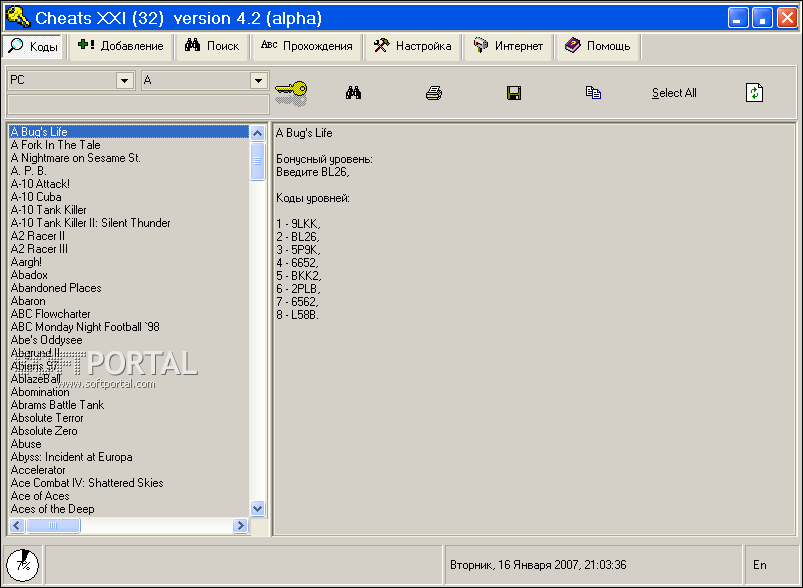Click the Бонусный уровень: heading in cheat text
This screenshot has width=803, height=588.
(x=324, y=159)
